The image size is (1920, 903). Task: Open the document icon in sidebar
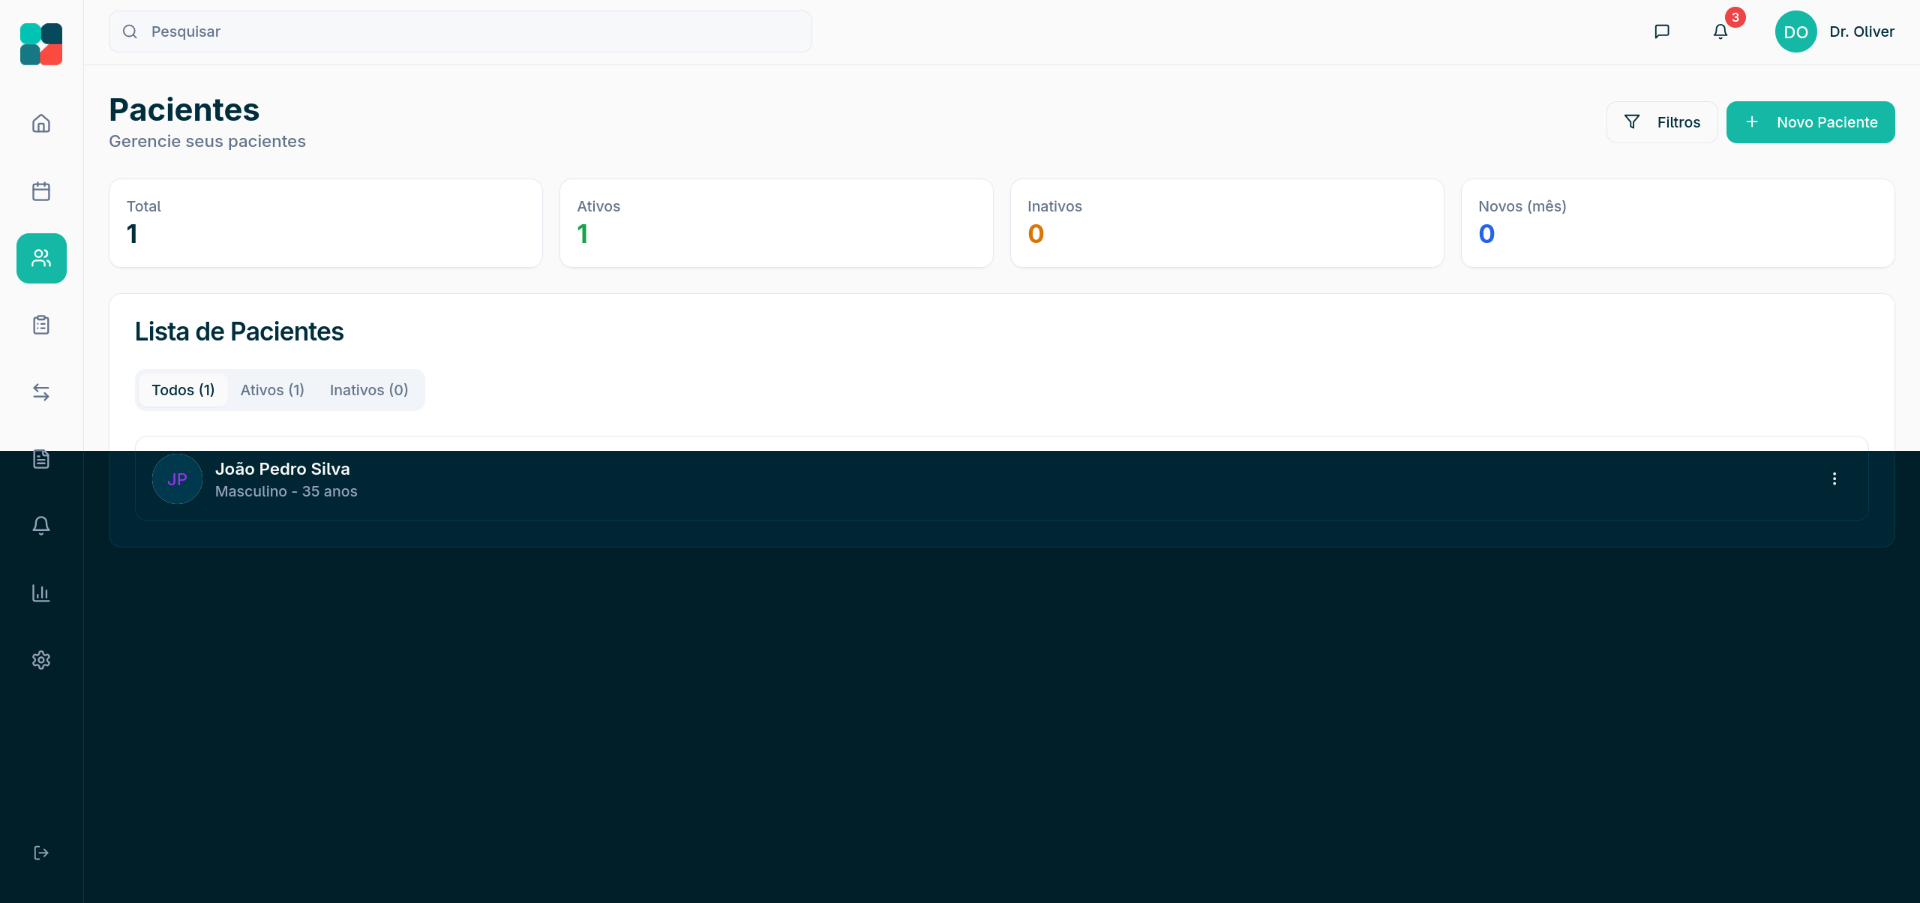pyautogui.click(x=41, y=459)
